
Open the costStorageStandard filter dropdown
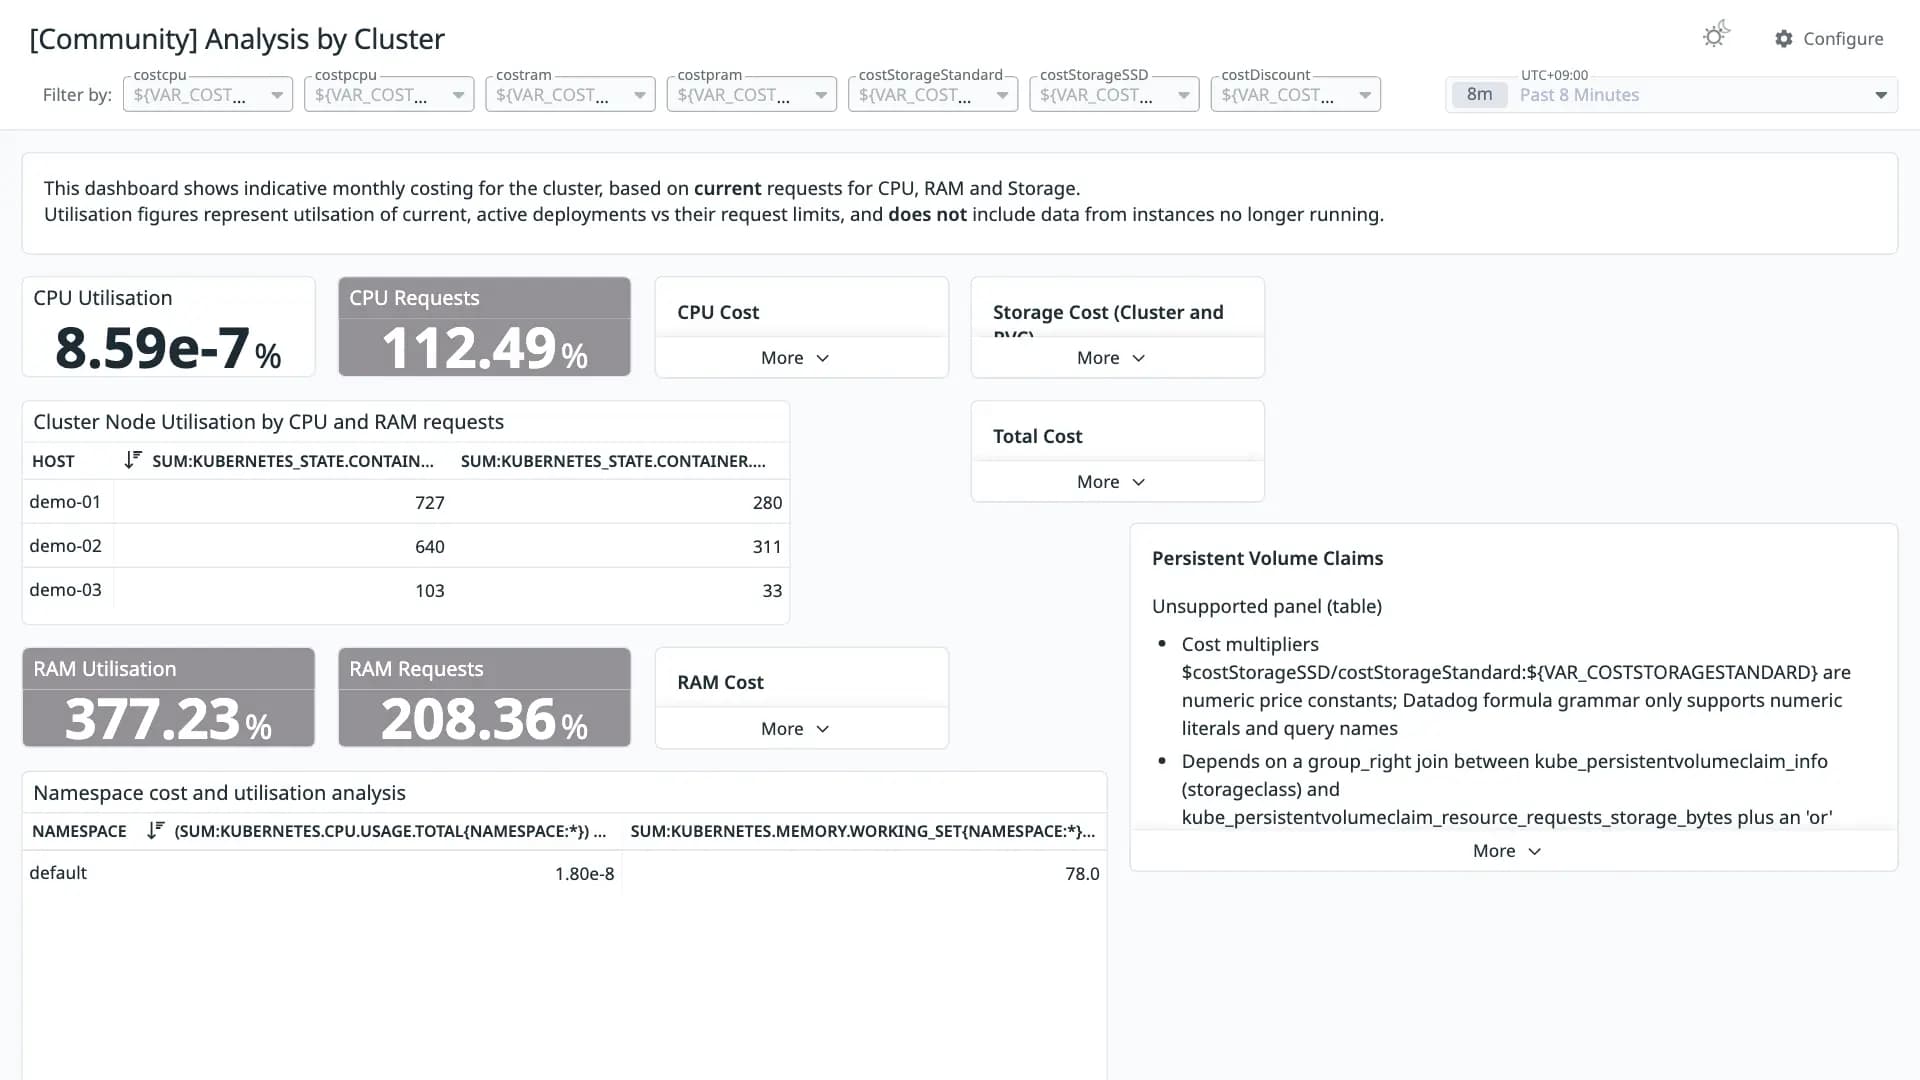933,94
